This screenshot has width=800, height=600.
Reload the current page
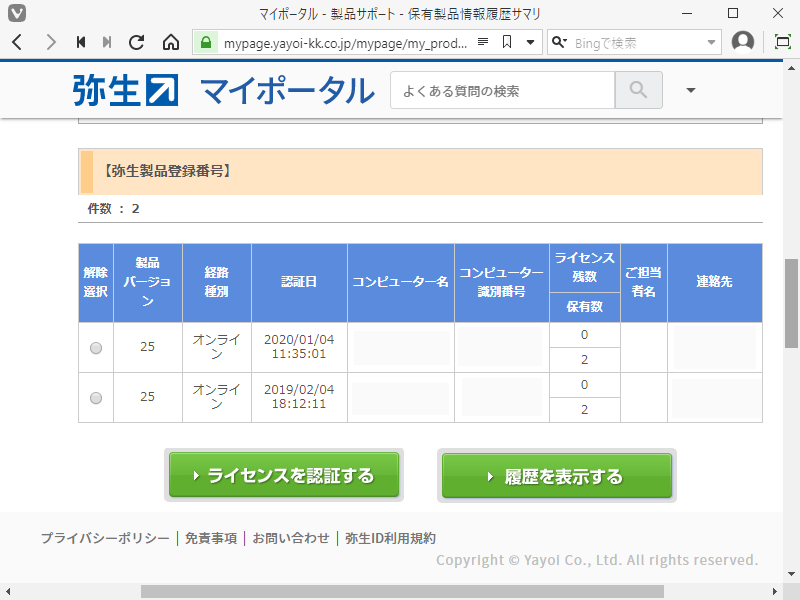click(x=136, y=42)
